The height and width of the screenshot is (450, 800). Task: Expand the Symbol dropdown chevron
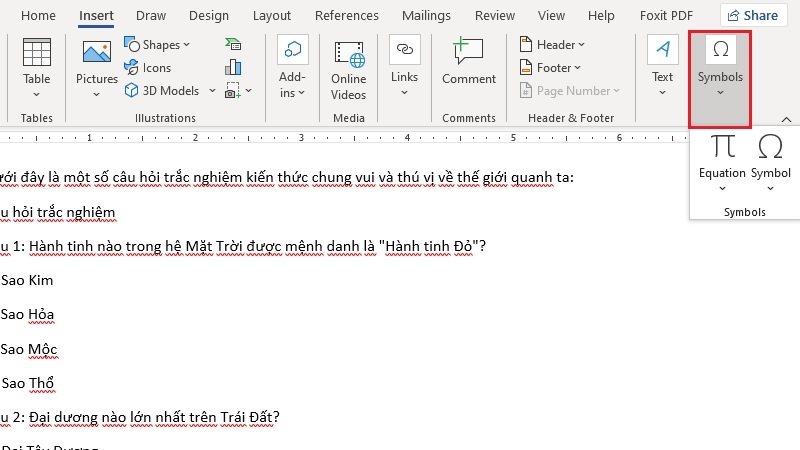click(x=770, y=189)
